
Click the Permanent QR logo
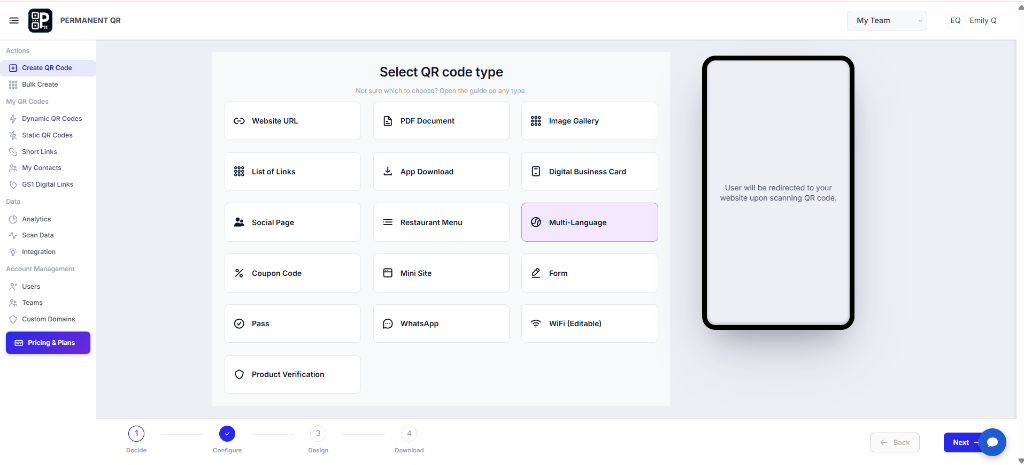point(40,21)
